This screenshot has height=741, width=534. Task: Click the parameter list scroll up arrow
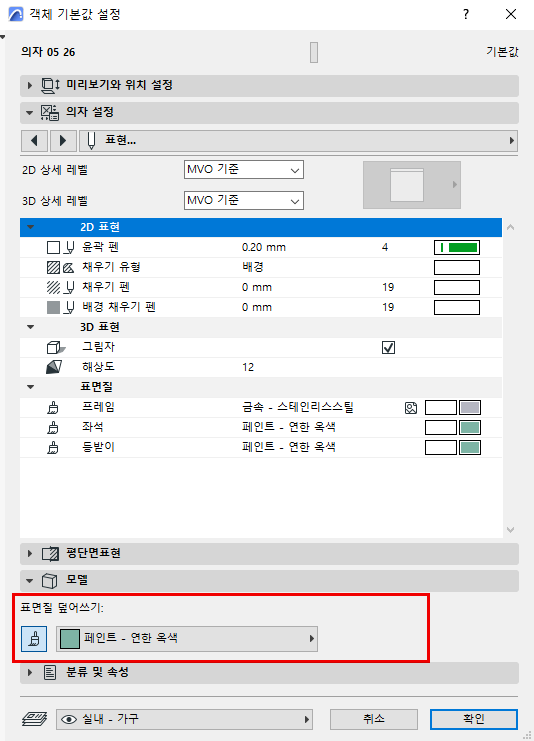(x=510, y=227)
